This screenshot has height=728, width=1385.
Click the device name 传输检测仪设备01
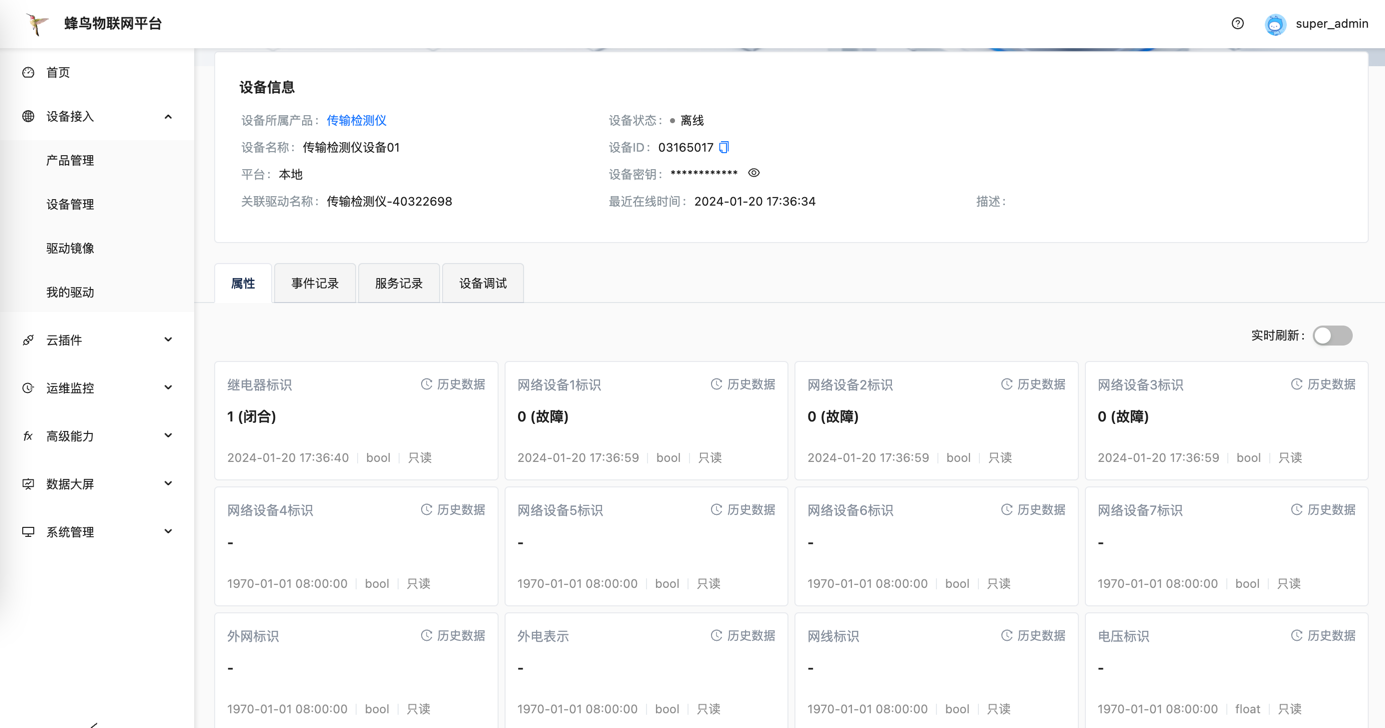(351, 147)
